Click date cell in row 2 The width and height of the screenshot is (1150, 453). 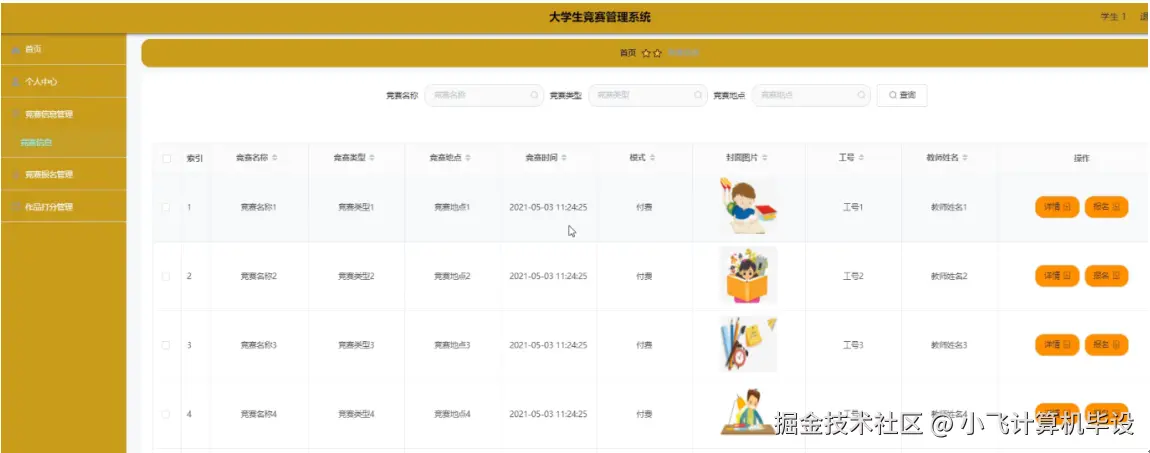pyautogui.click(x=548, y=276)
